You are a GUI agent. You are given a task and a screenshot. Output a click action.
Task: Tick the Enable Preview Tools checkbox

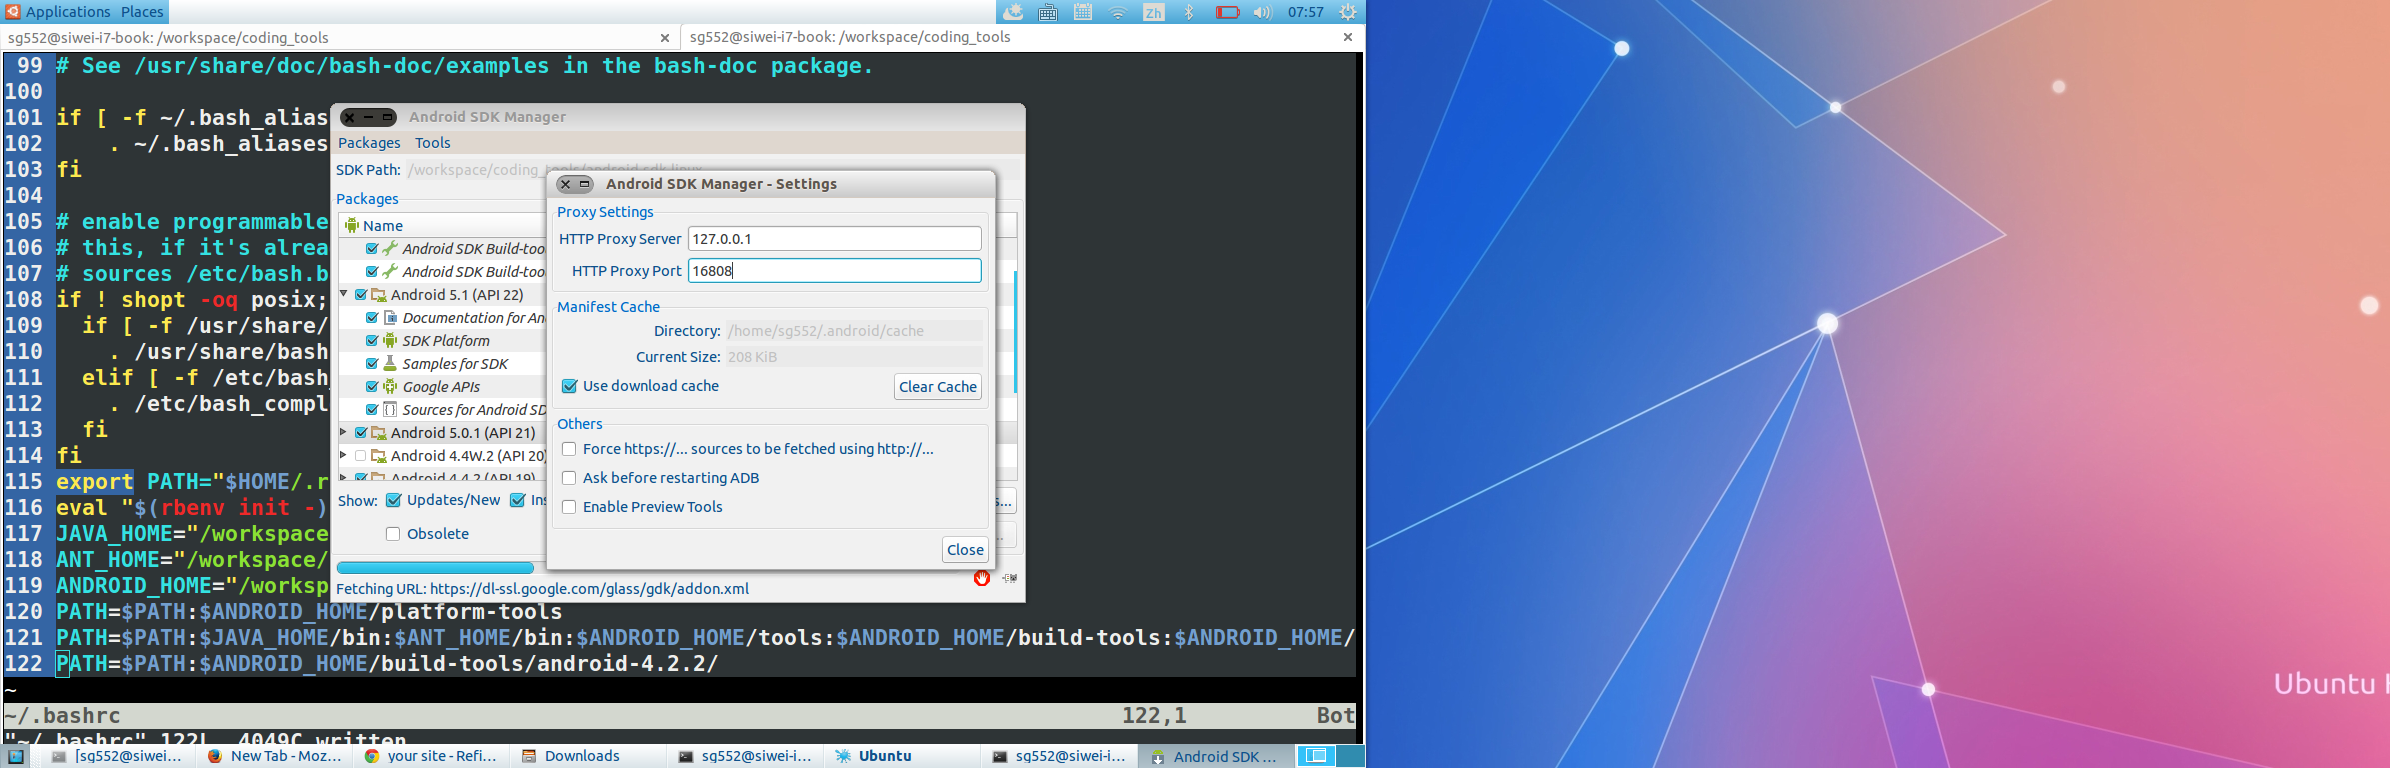569,507
